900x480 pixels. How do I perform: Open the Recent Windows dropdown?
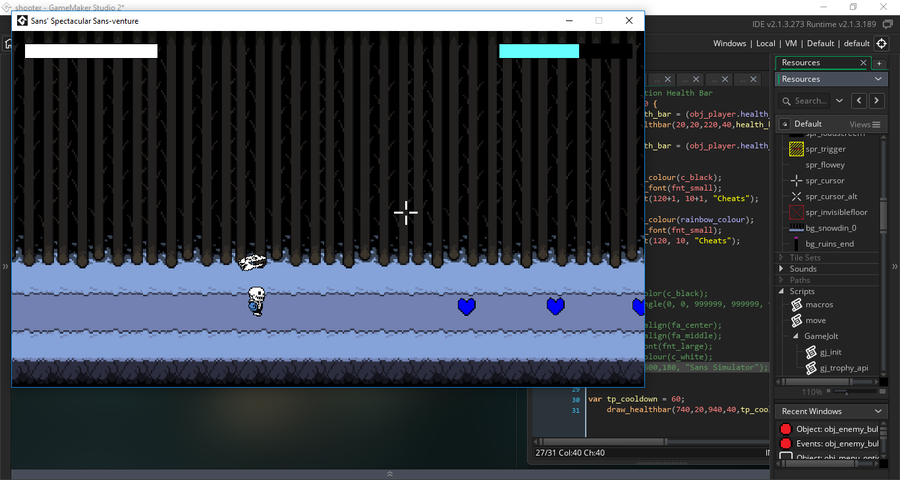[x=878, y=411]
